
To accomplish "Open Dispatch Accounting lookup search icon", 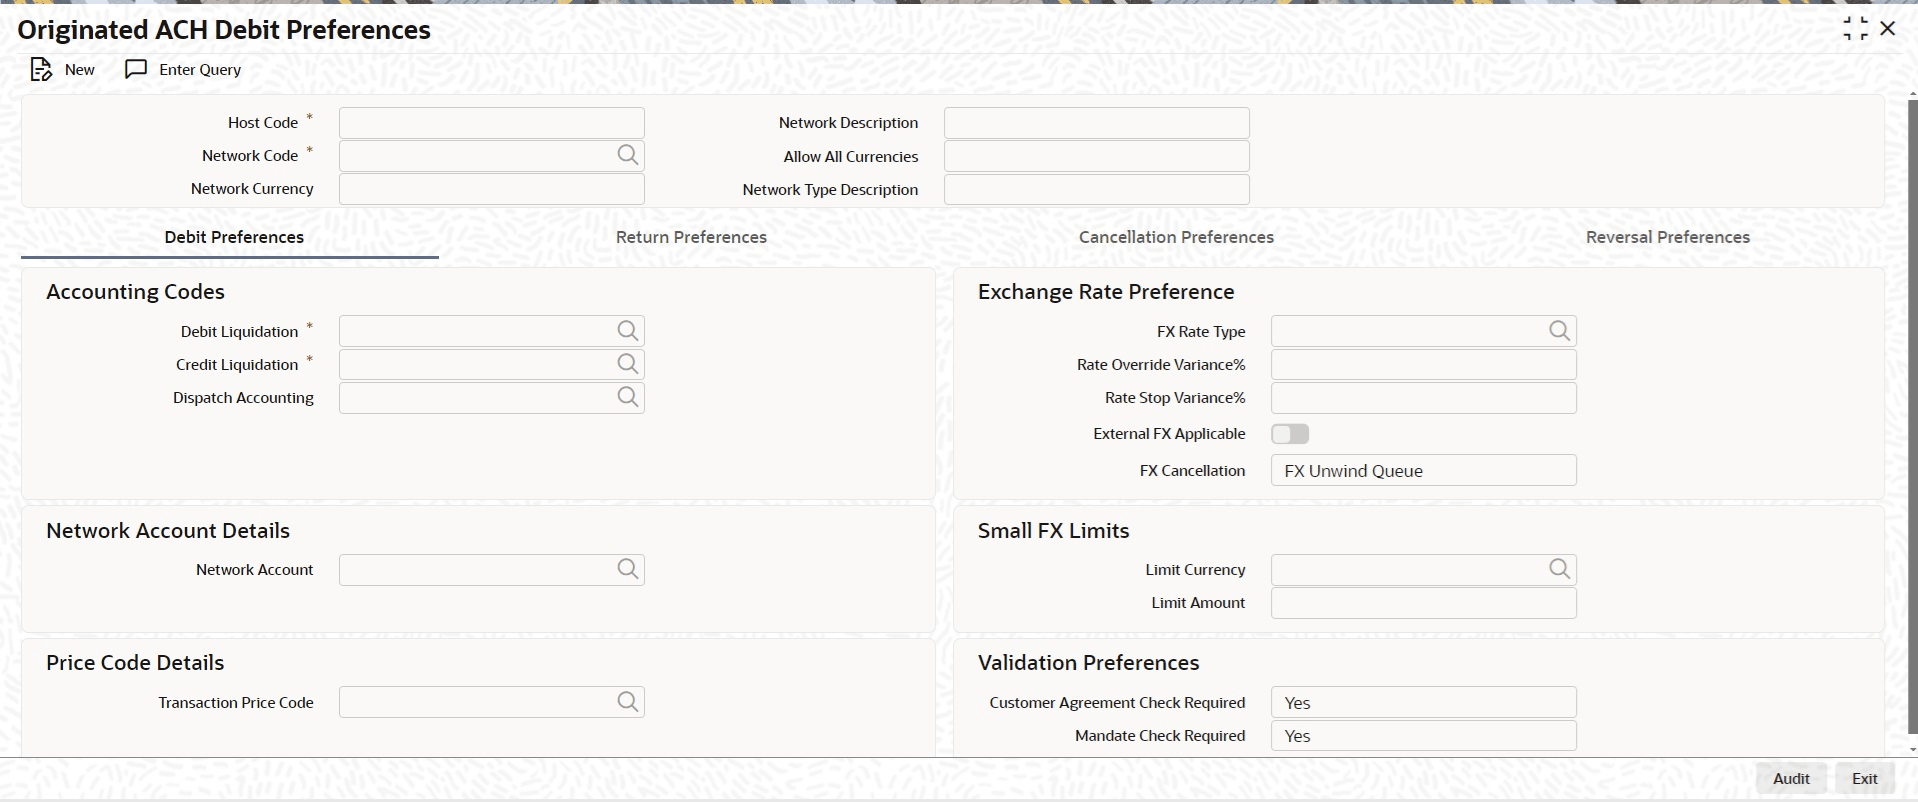I will coord(627,397).
